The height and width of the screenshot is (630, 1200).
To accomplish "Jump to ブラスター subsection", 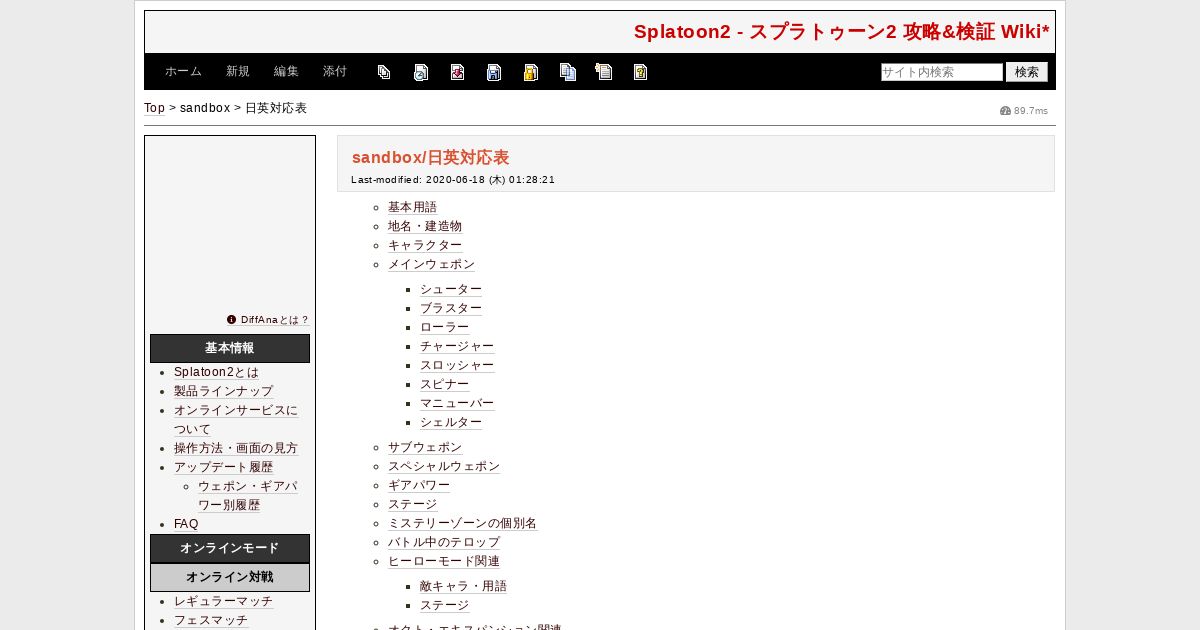I will [x=451, y=308].
